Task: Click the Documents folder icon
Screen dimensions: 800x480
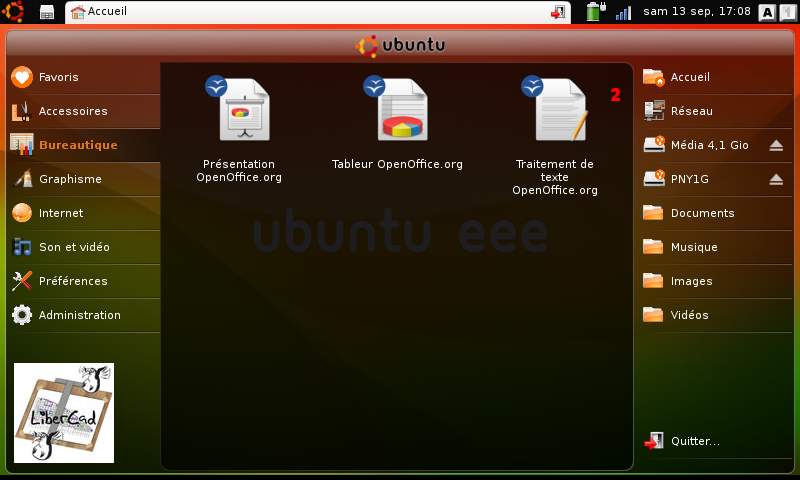Action: [653, 213]
